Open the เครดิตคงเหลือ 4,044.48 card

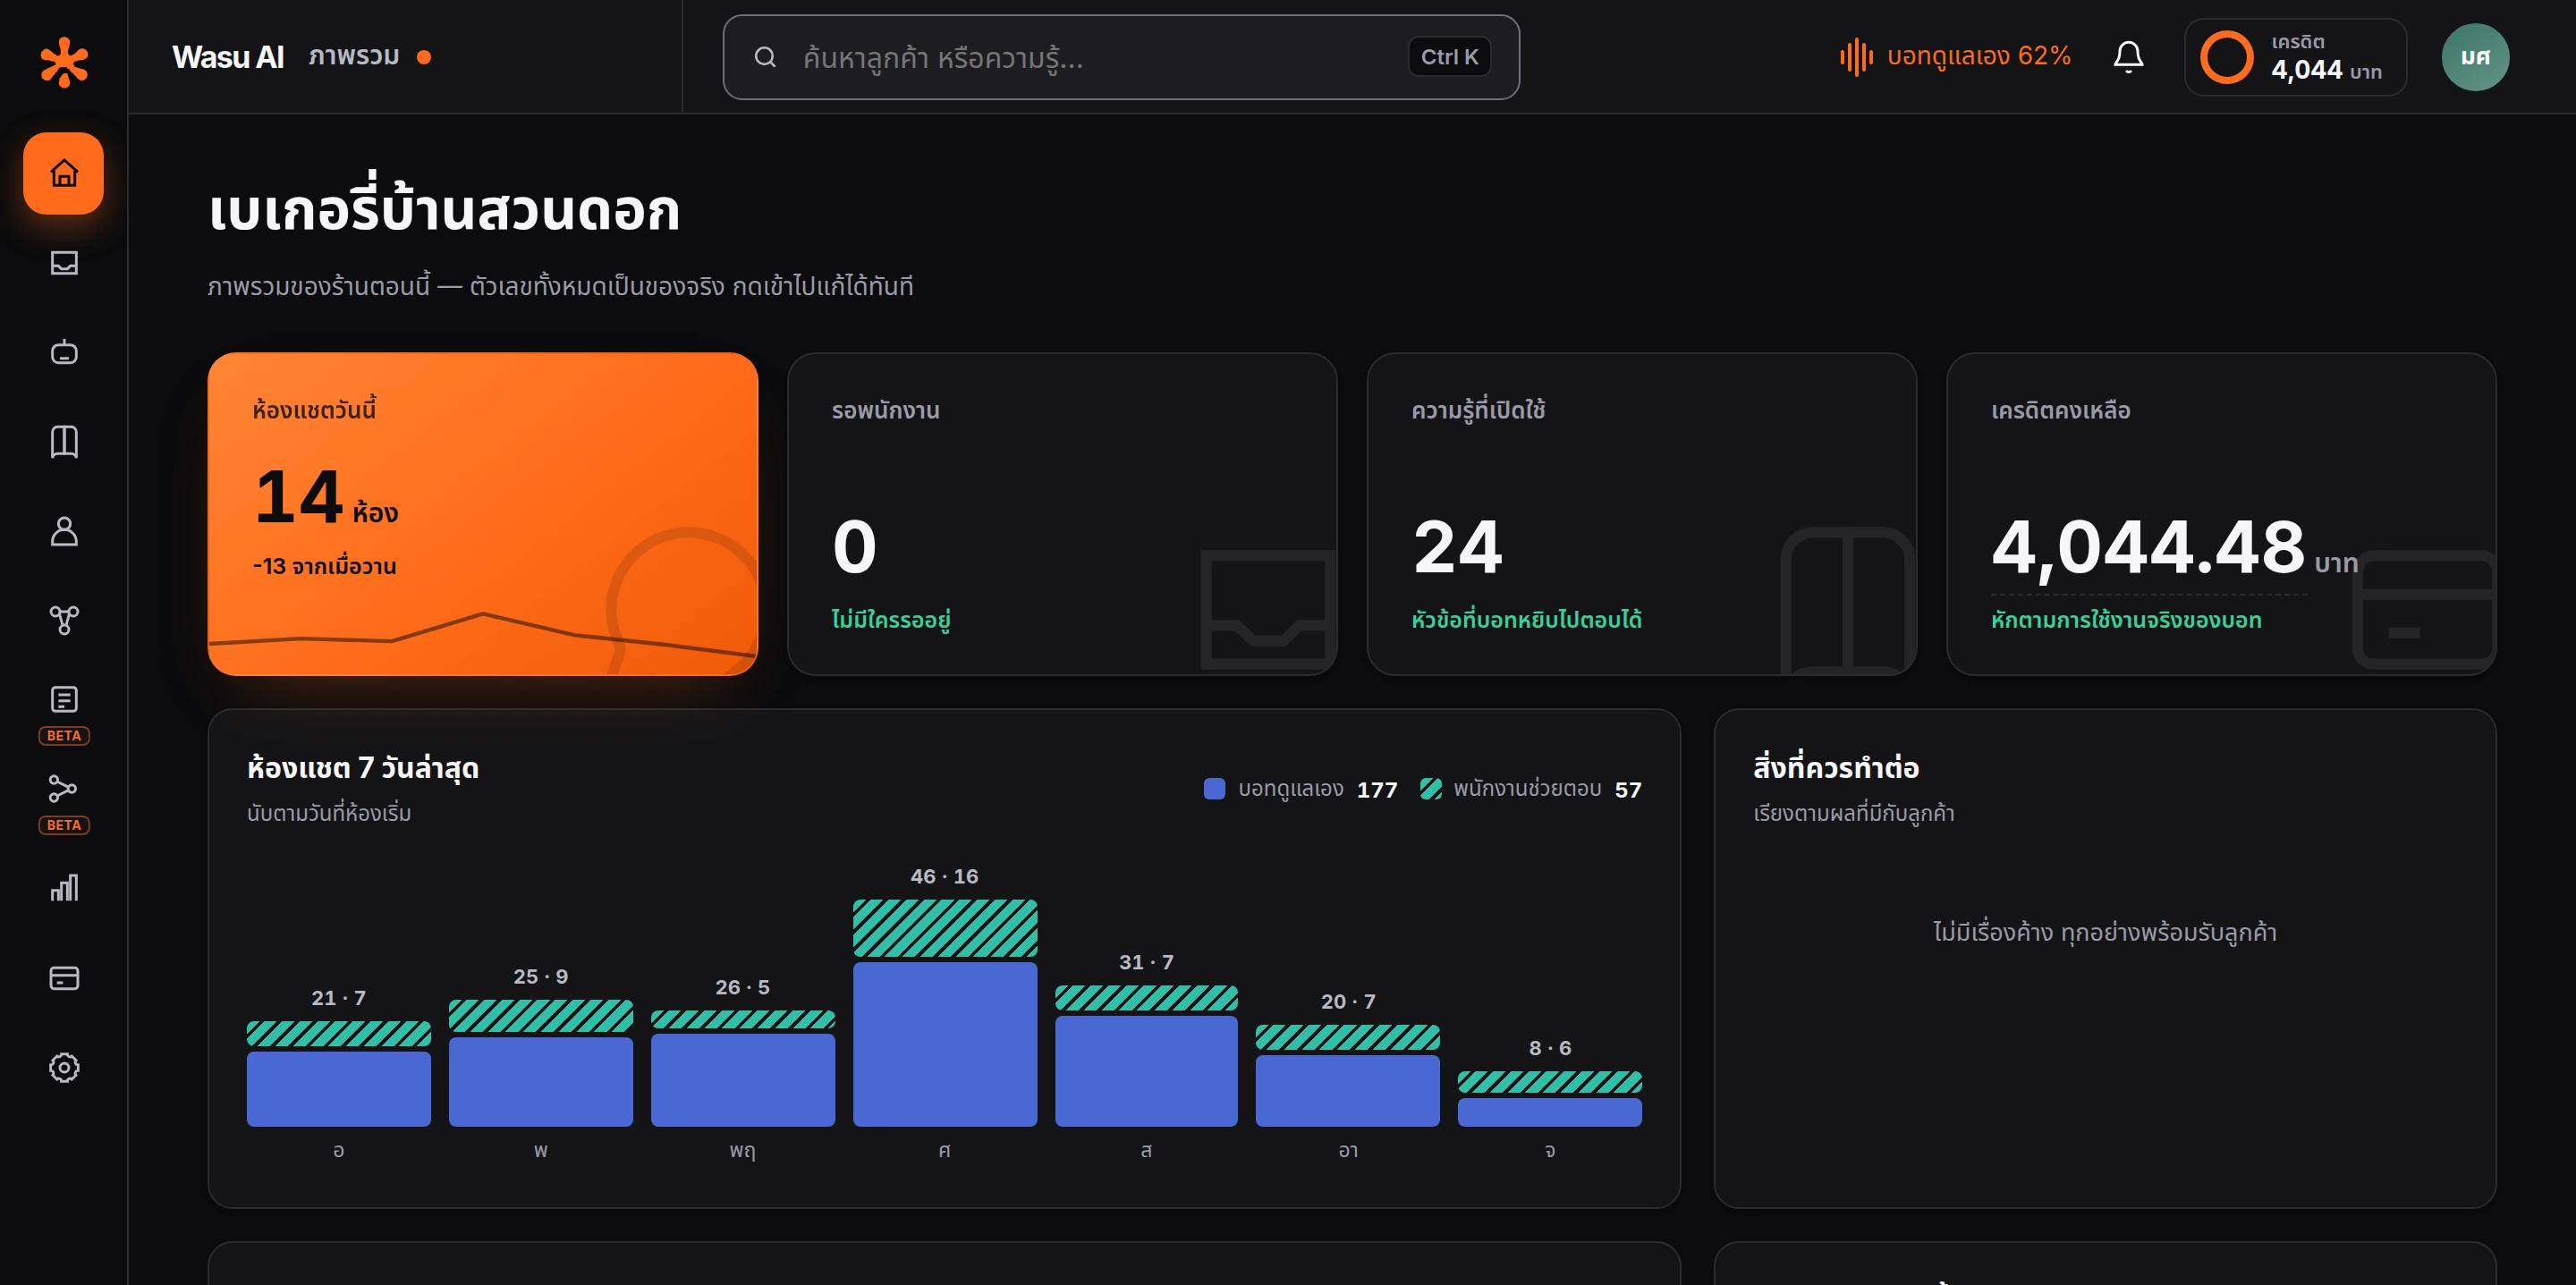2221,514
